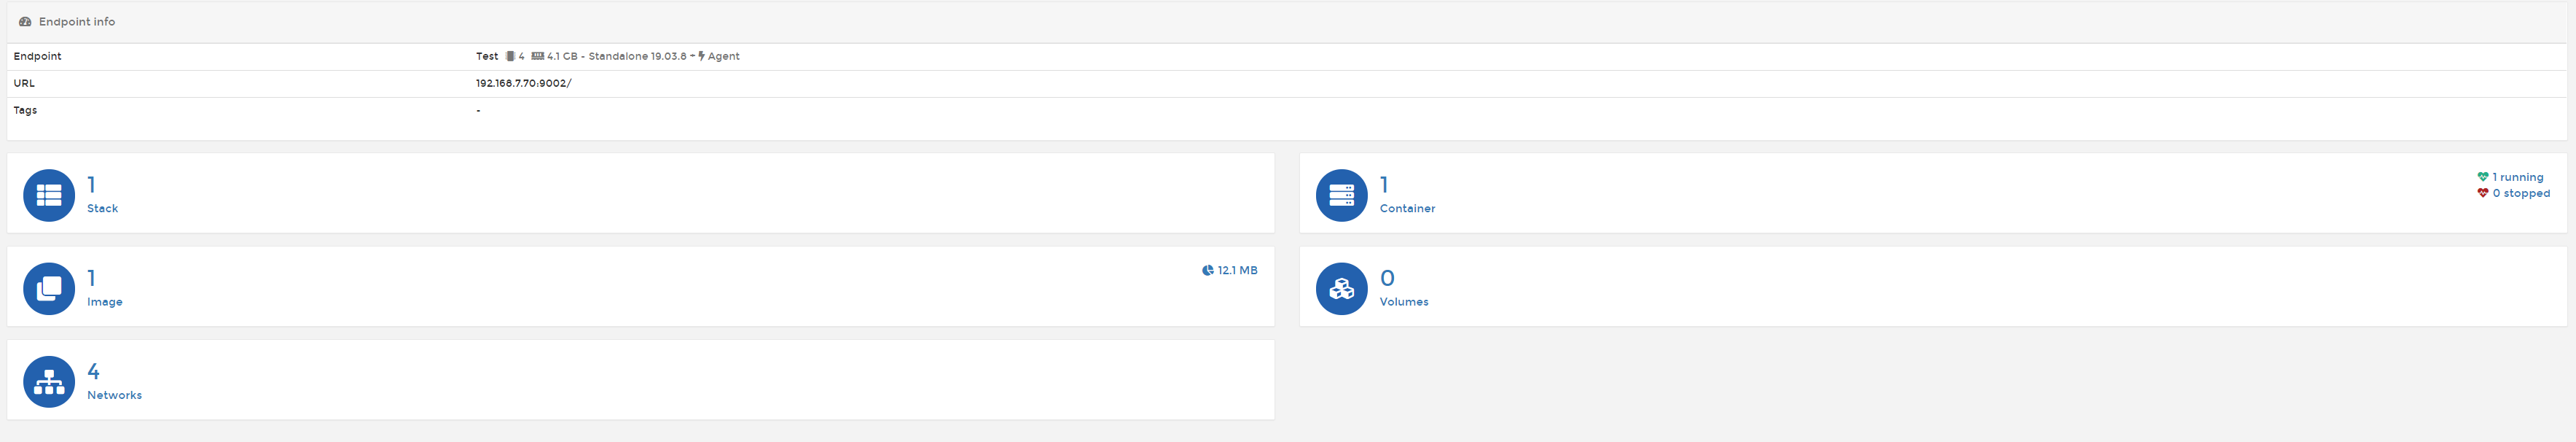Open the Networks link
This screenshot has height=442, width=2576.
(114, 395)
